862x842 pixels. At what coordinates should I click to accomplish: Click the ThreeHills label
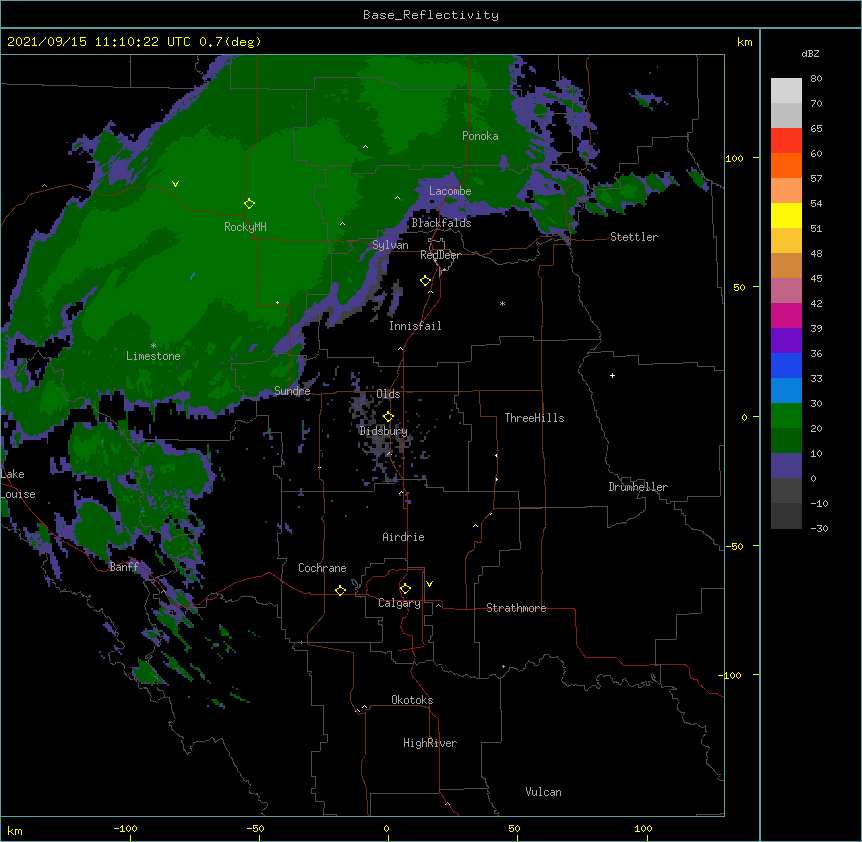click(x=534, y=418)
